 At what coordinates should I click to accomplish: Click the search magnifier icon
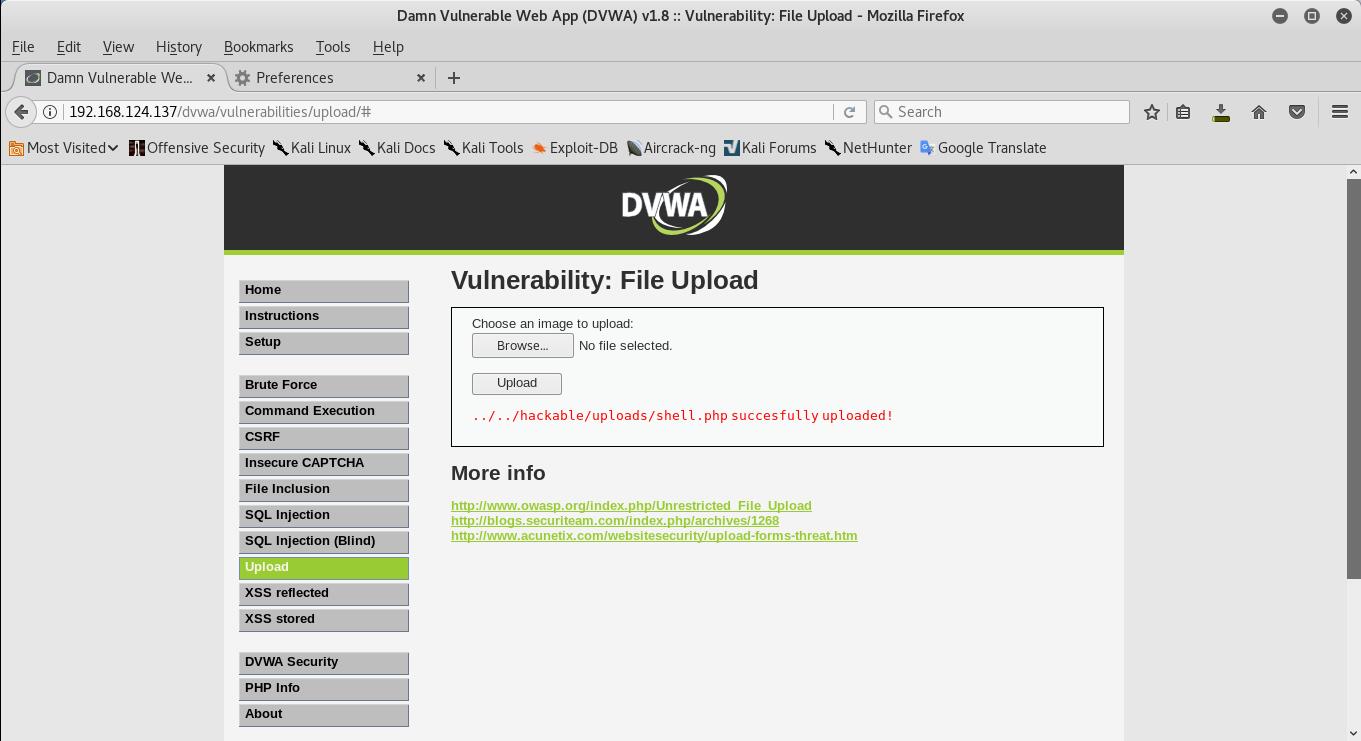(x=885, y=112)
